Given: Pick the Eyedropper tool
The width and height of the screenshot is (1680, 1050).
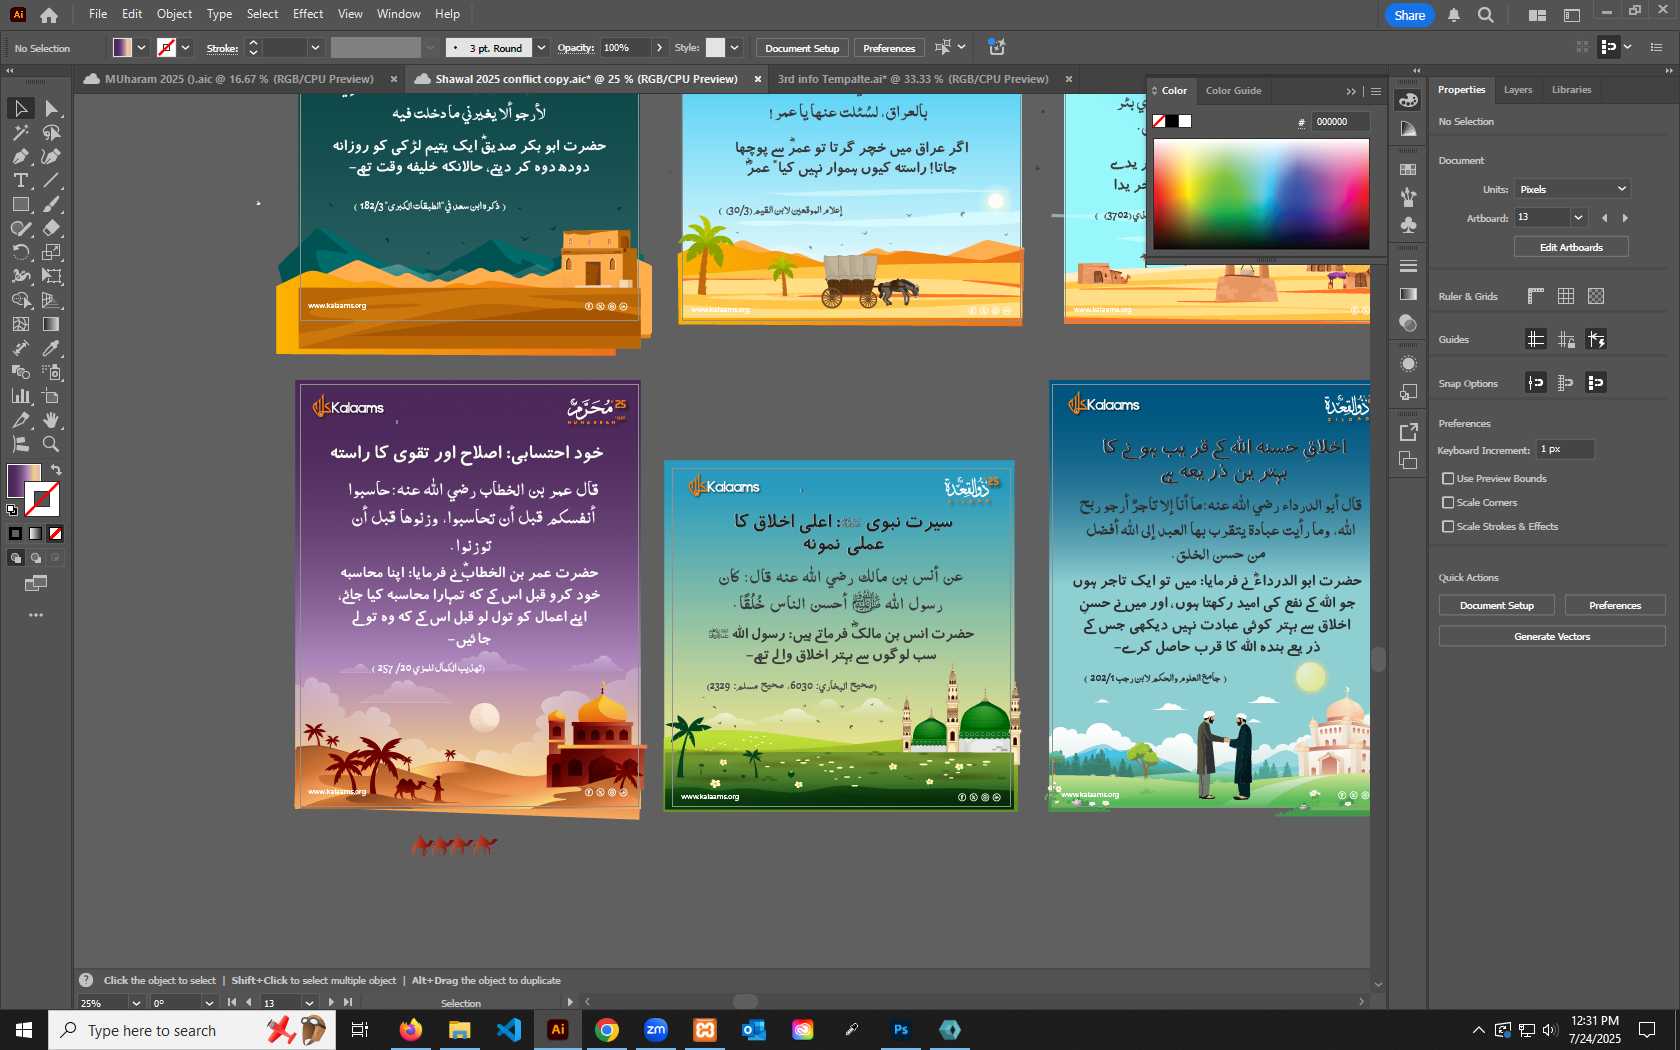Looking at the screenshot, I should point(51,348).
